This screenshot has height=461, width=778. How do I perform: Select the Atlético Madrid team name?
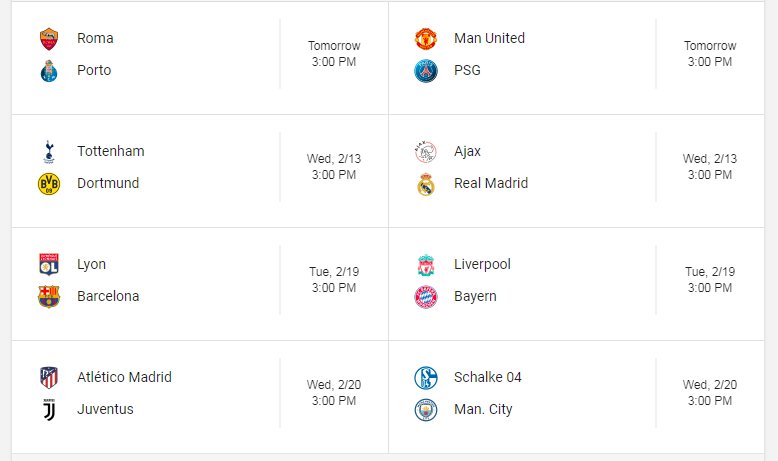pos(124,377)
